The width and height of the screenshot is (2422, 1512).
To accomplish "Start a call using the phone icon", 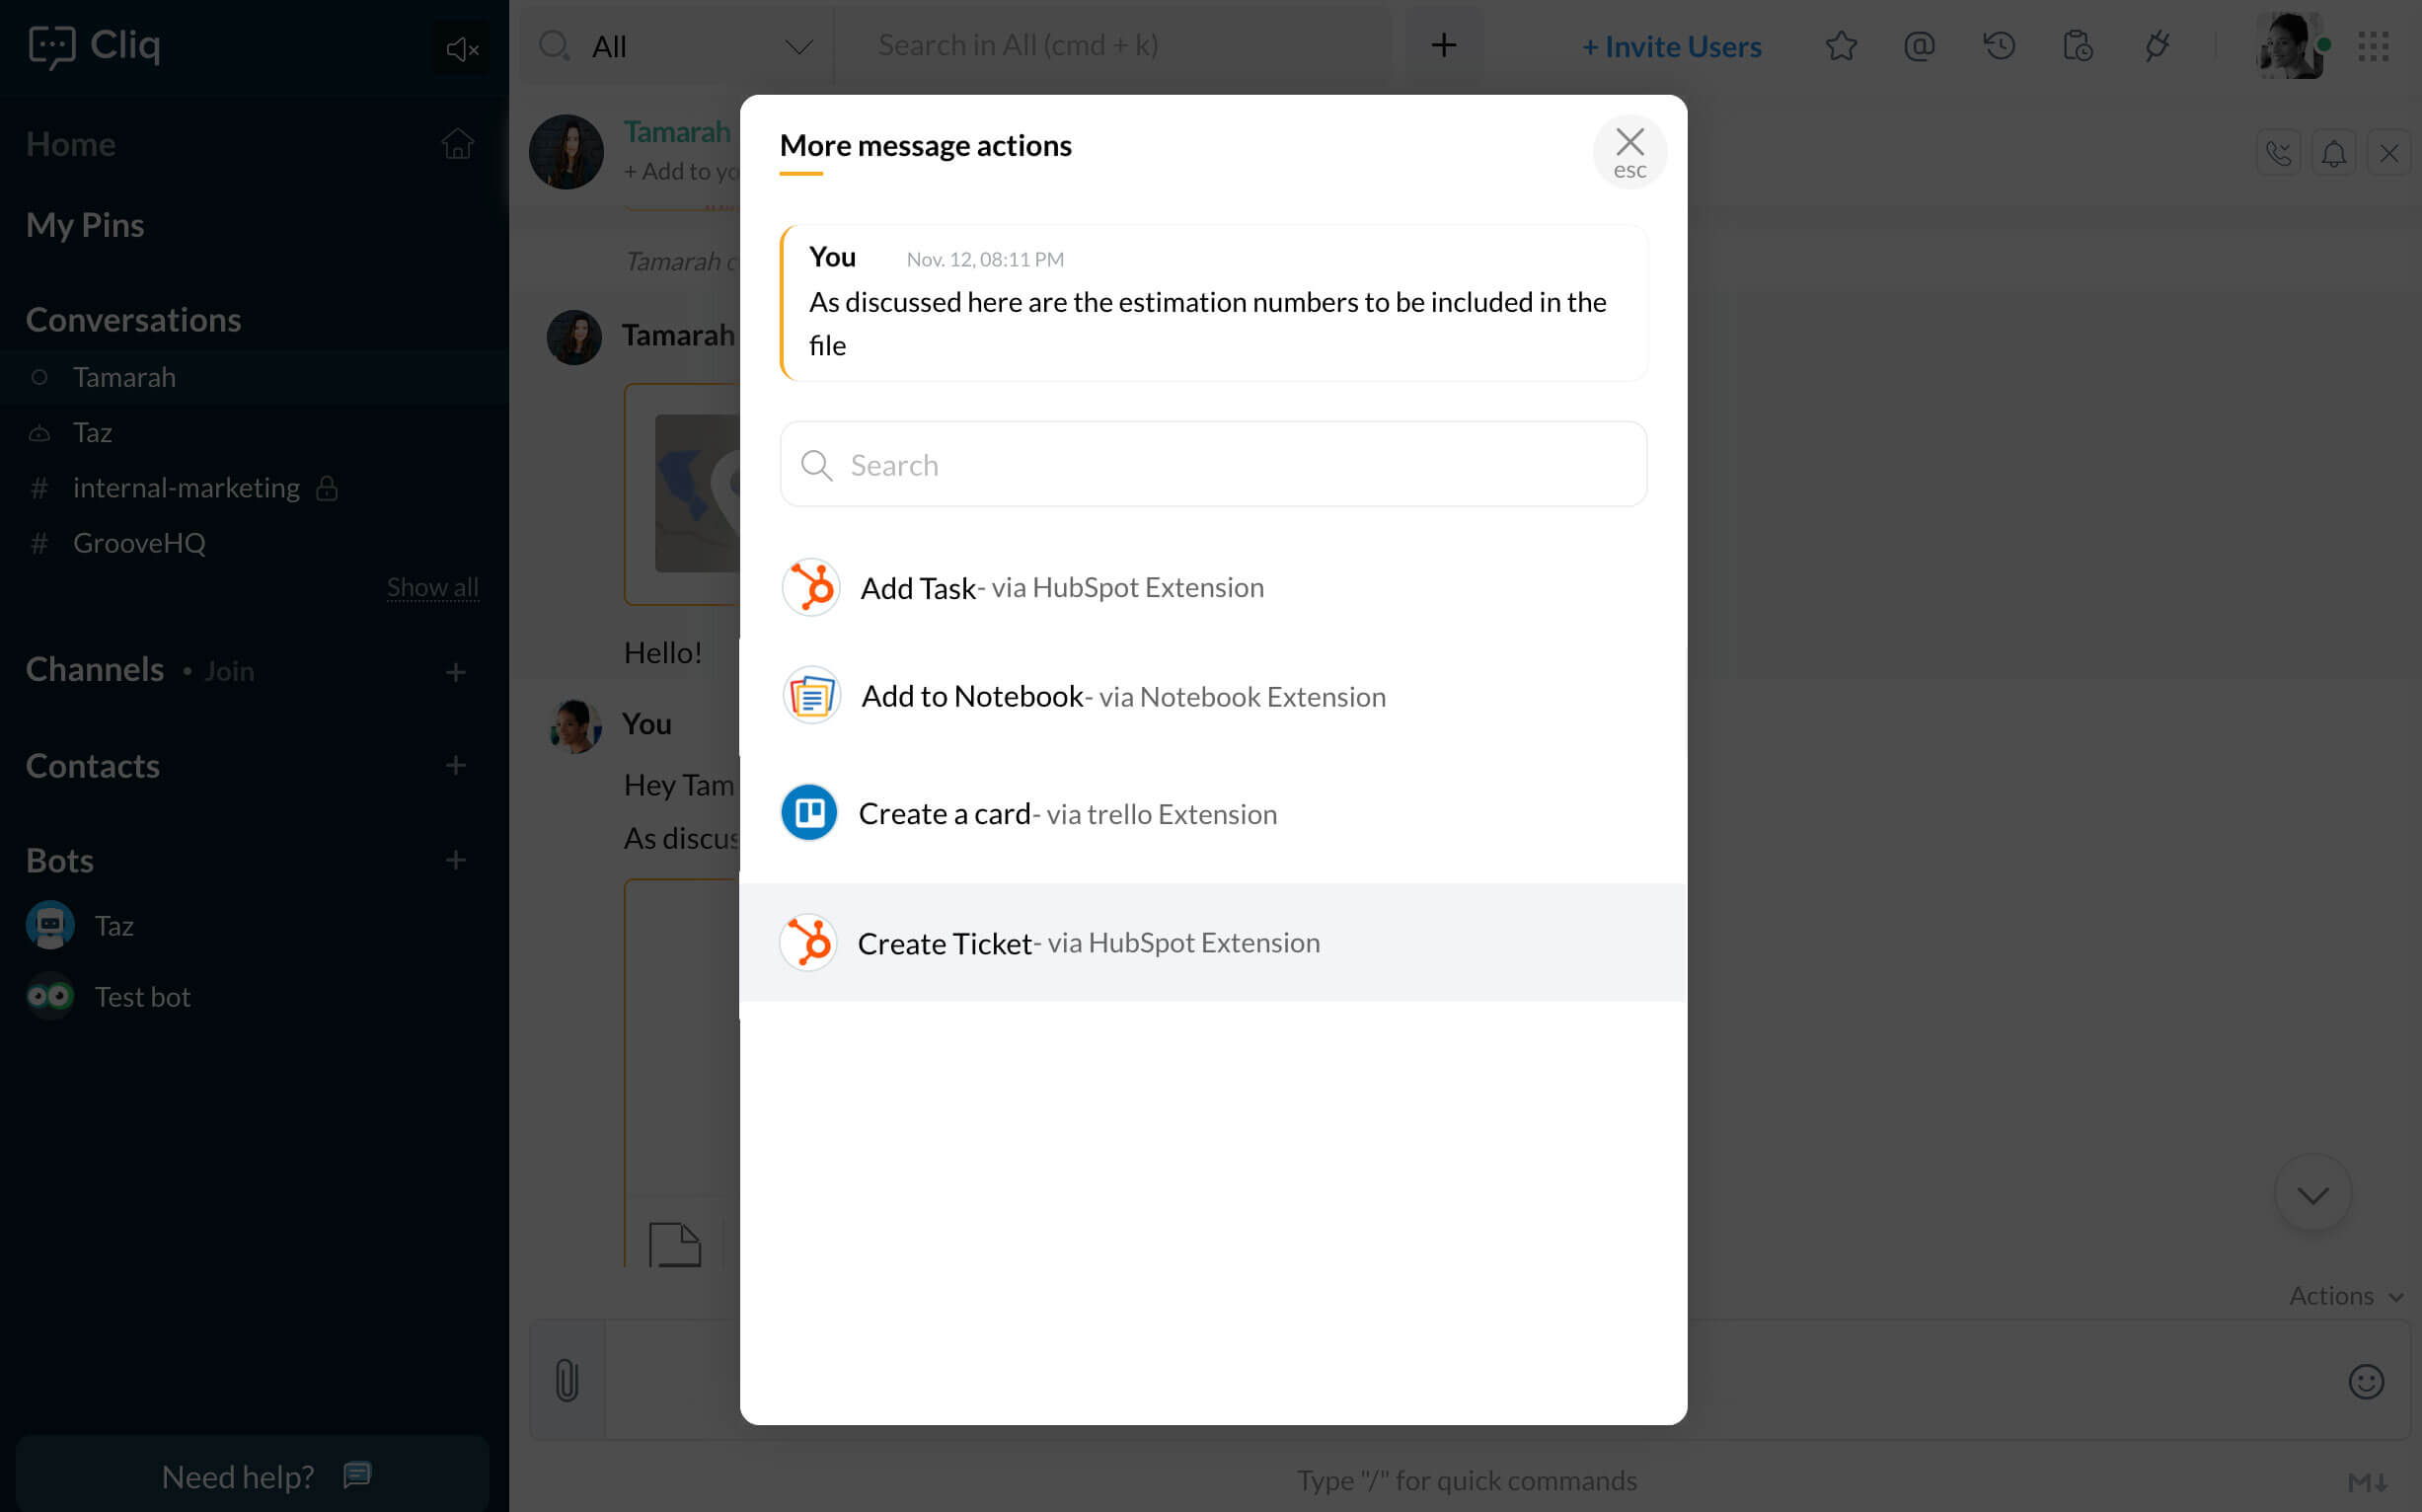I will tap(2278, 152).
